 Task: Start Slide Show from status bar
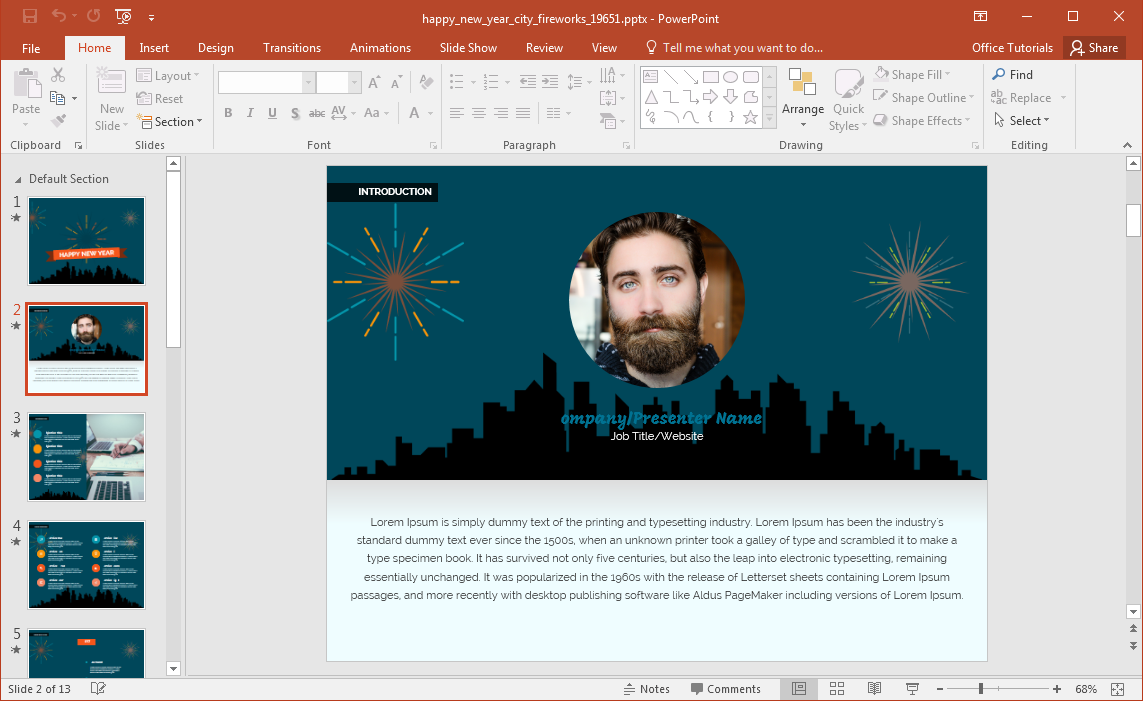912,689
